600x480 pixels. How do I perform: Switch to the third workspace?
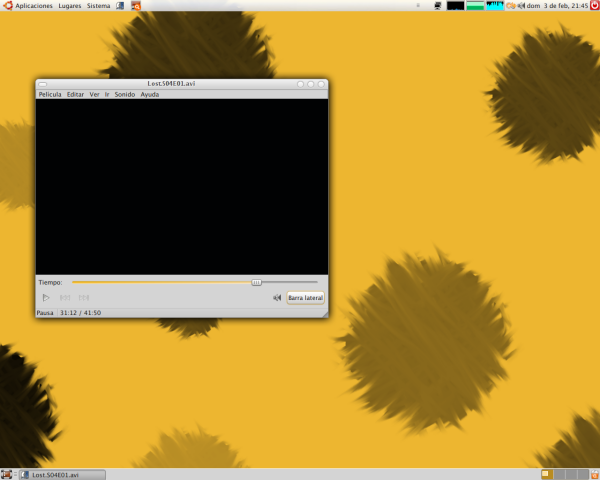(x=571, y=475)
